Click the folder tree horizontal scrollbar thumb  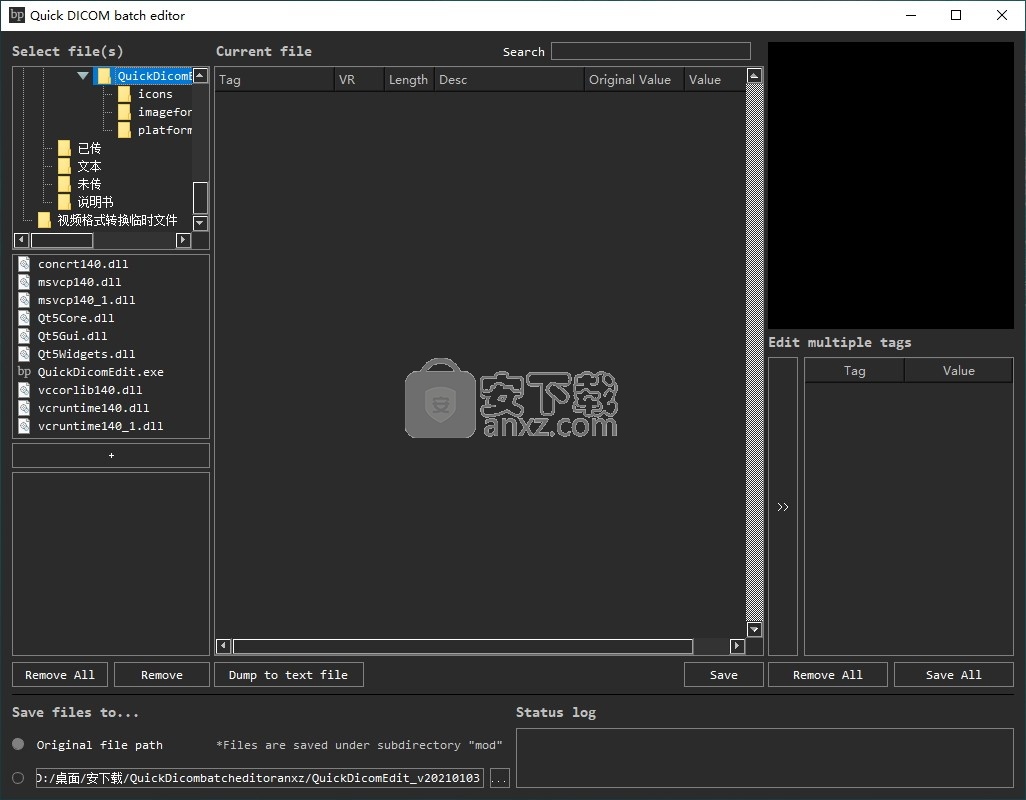tap(62, 240)
